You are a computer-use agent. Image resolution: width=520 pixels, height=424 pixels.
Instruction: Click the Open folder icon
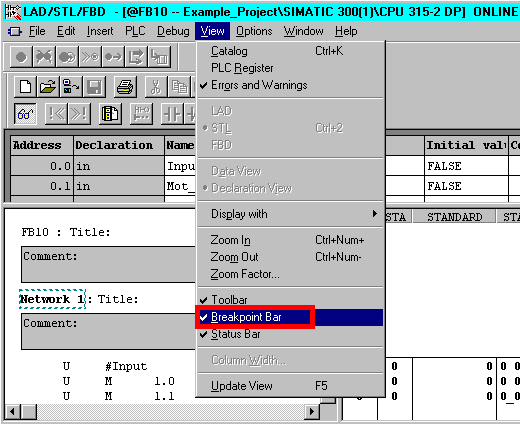coord(49,87)
